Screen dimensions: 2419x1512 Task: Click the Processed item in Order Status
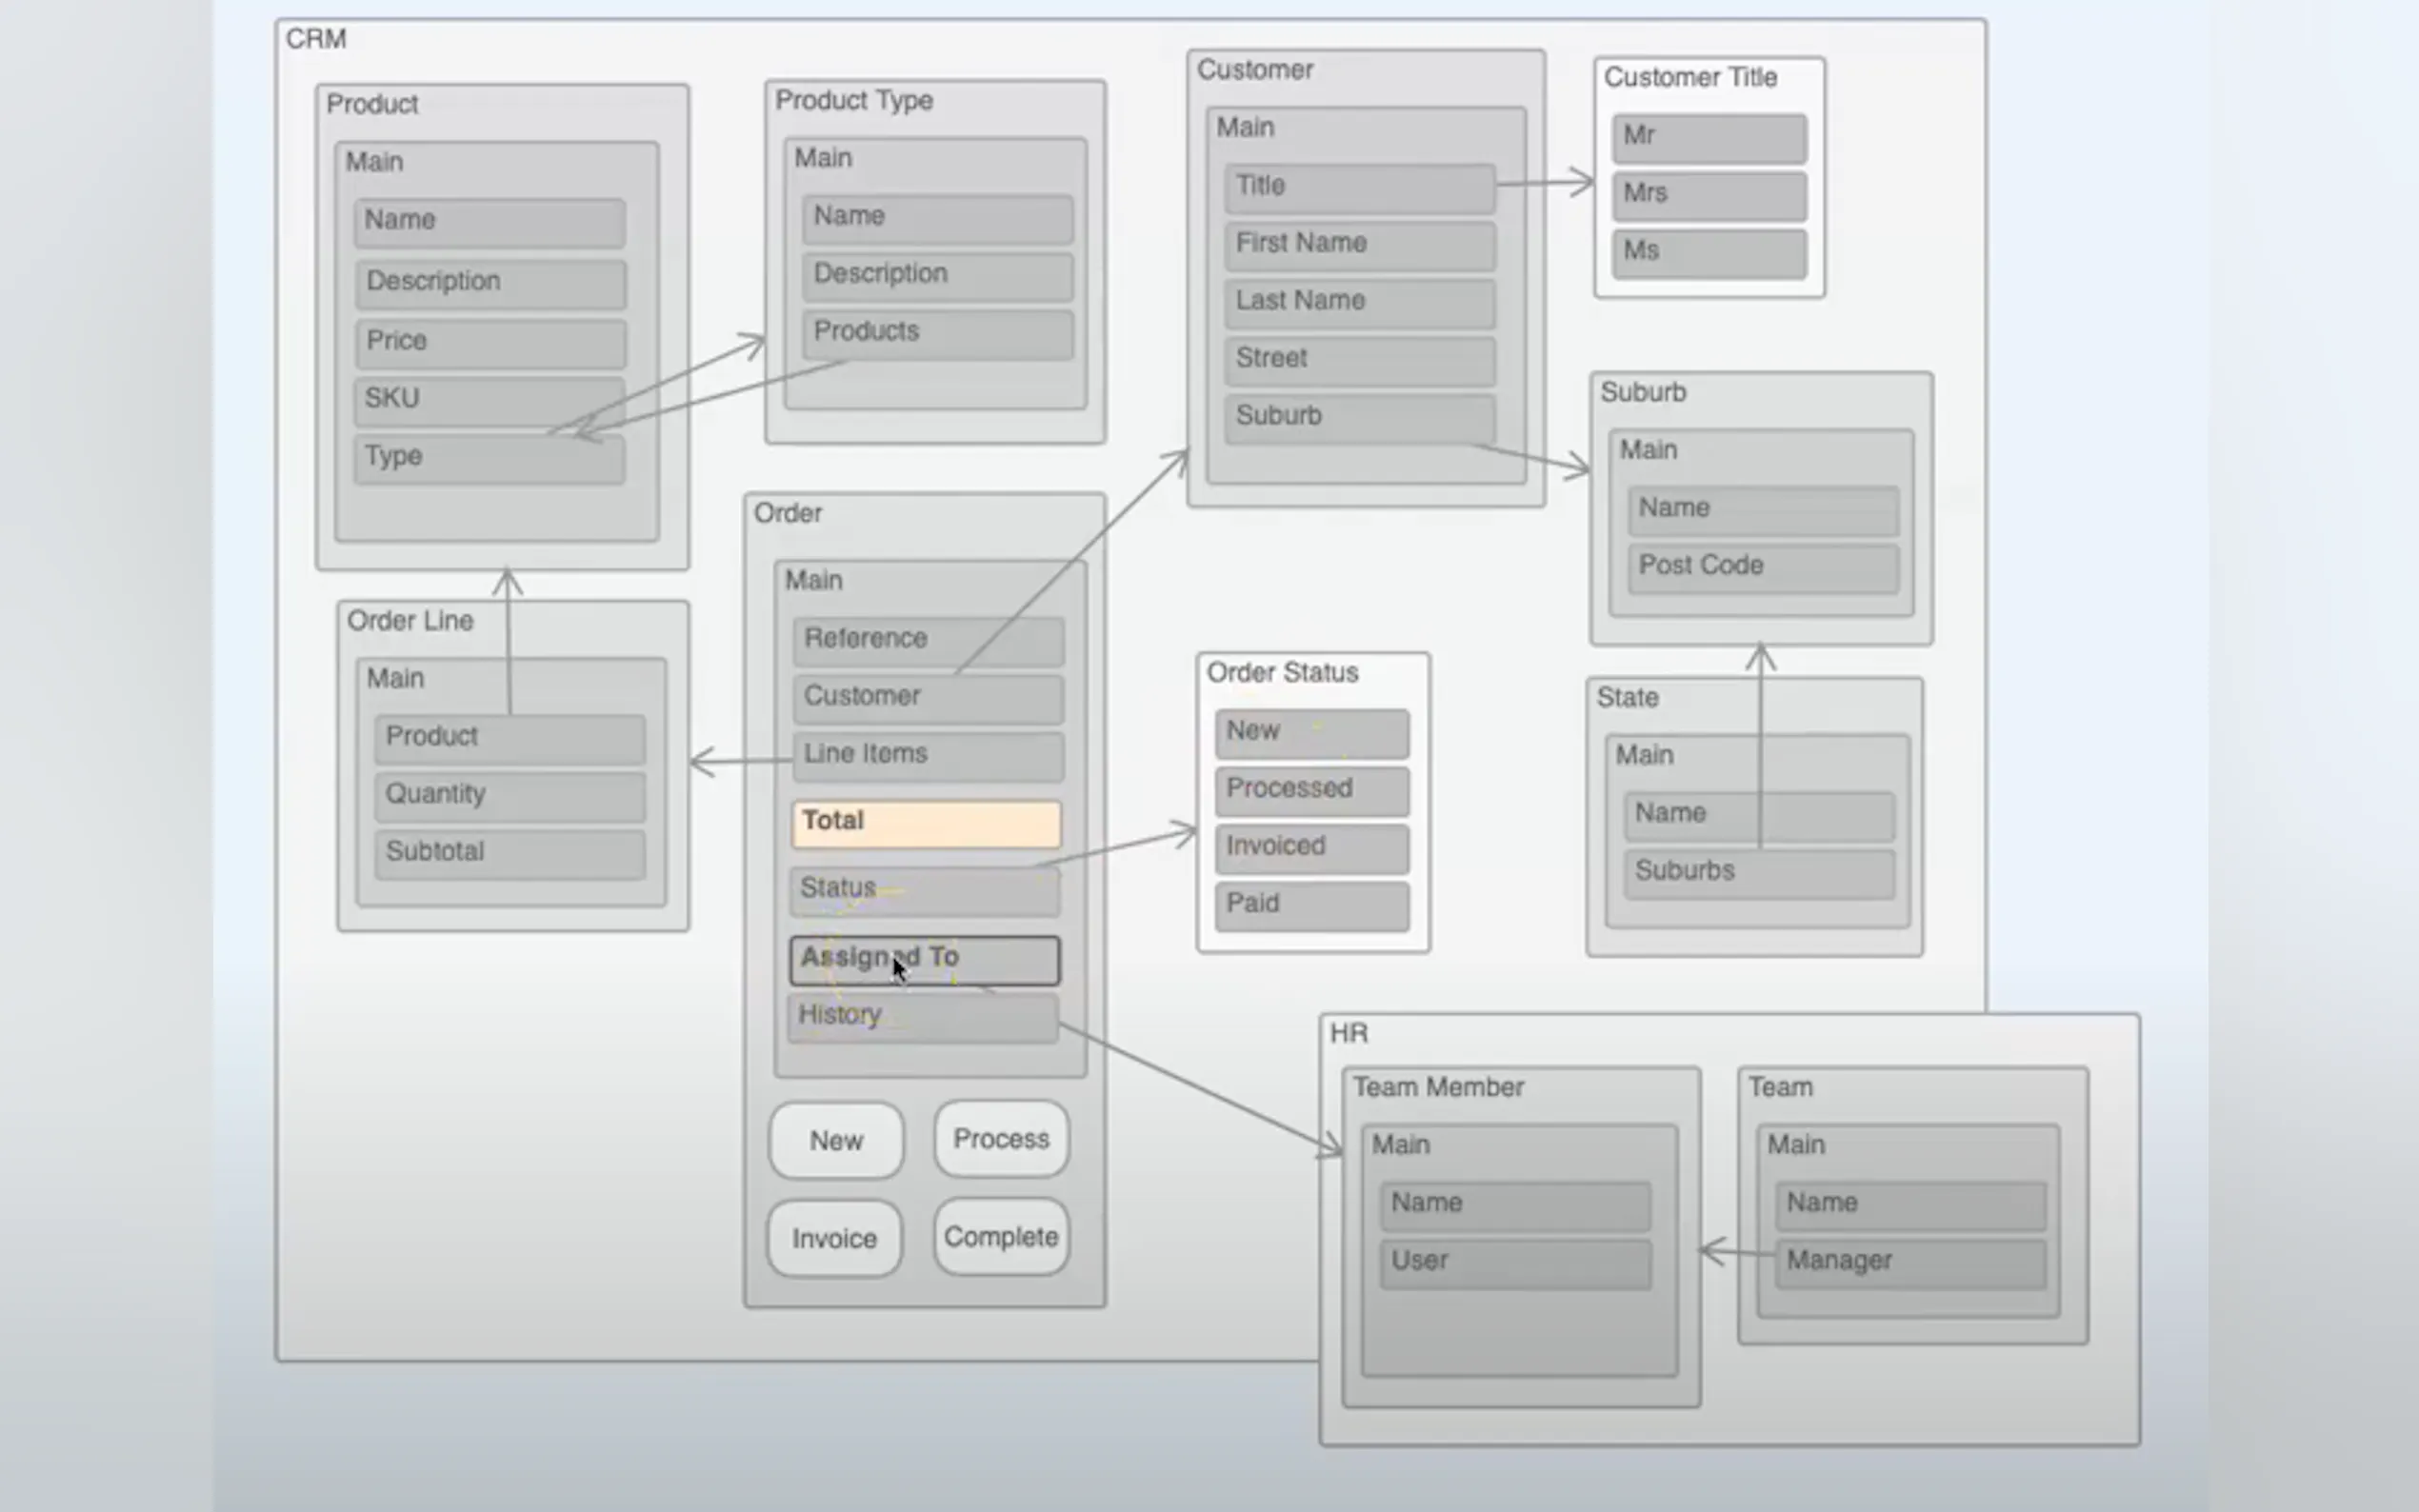tap(1312, 789)
